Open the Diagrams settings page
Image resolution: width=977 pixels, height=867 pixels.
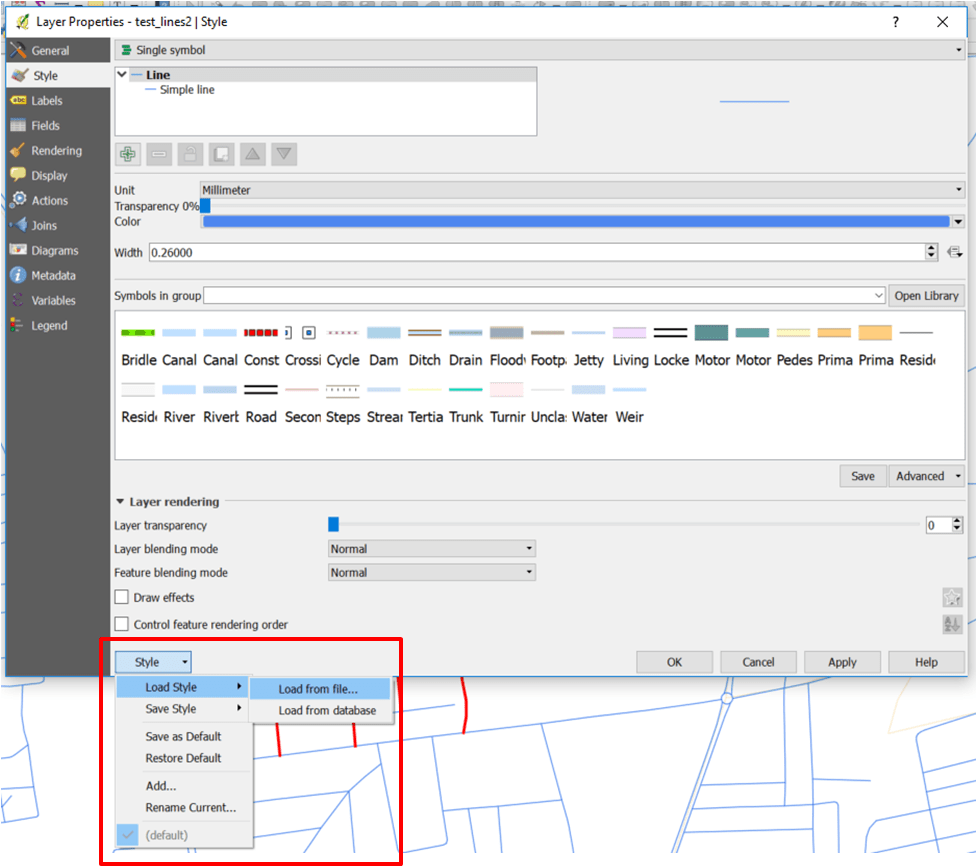[x=57, y=250]
